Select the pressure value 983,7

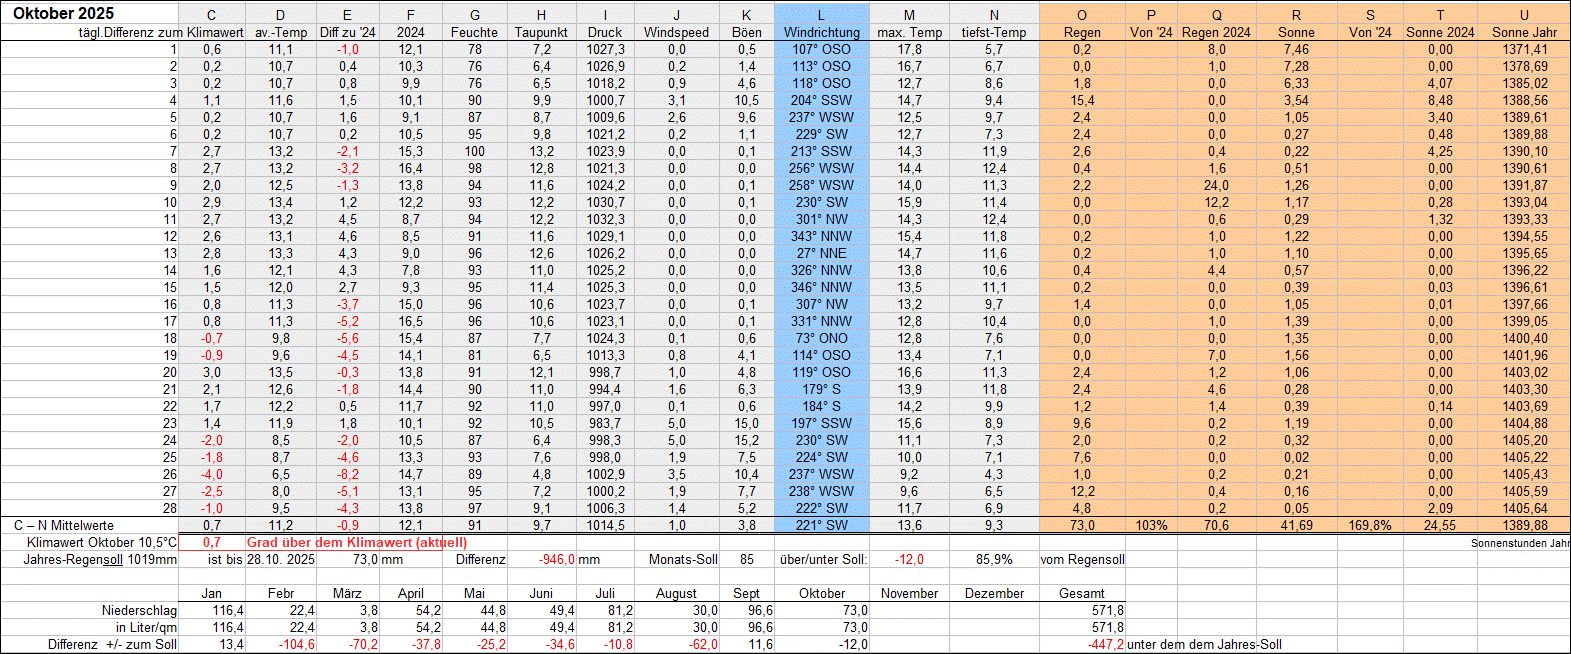pyautogui.click(x=605, y=423)
